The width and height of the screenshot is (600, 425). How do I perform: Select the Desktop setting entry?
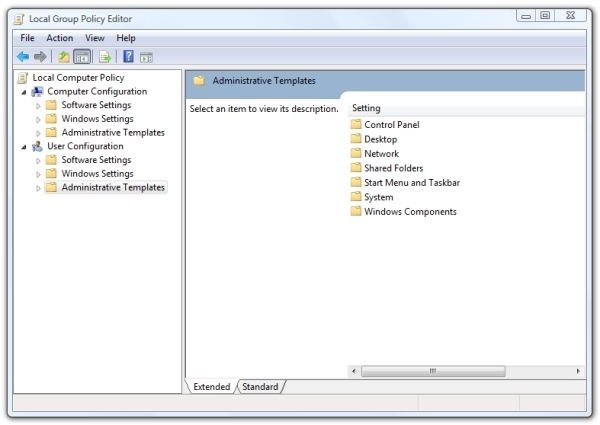[380, 139]
